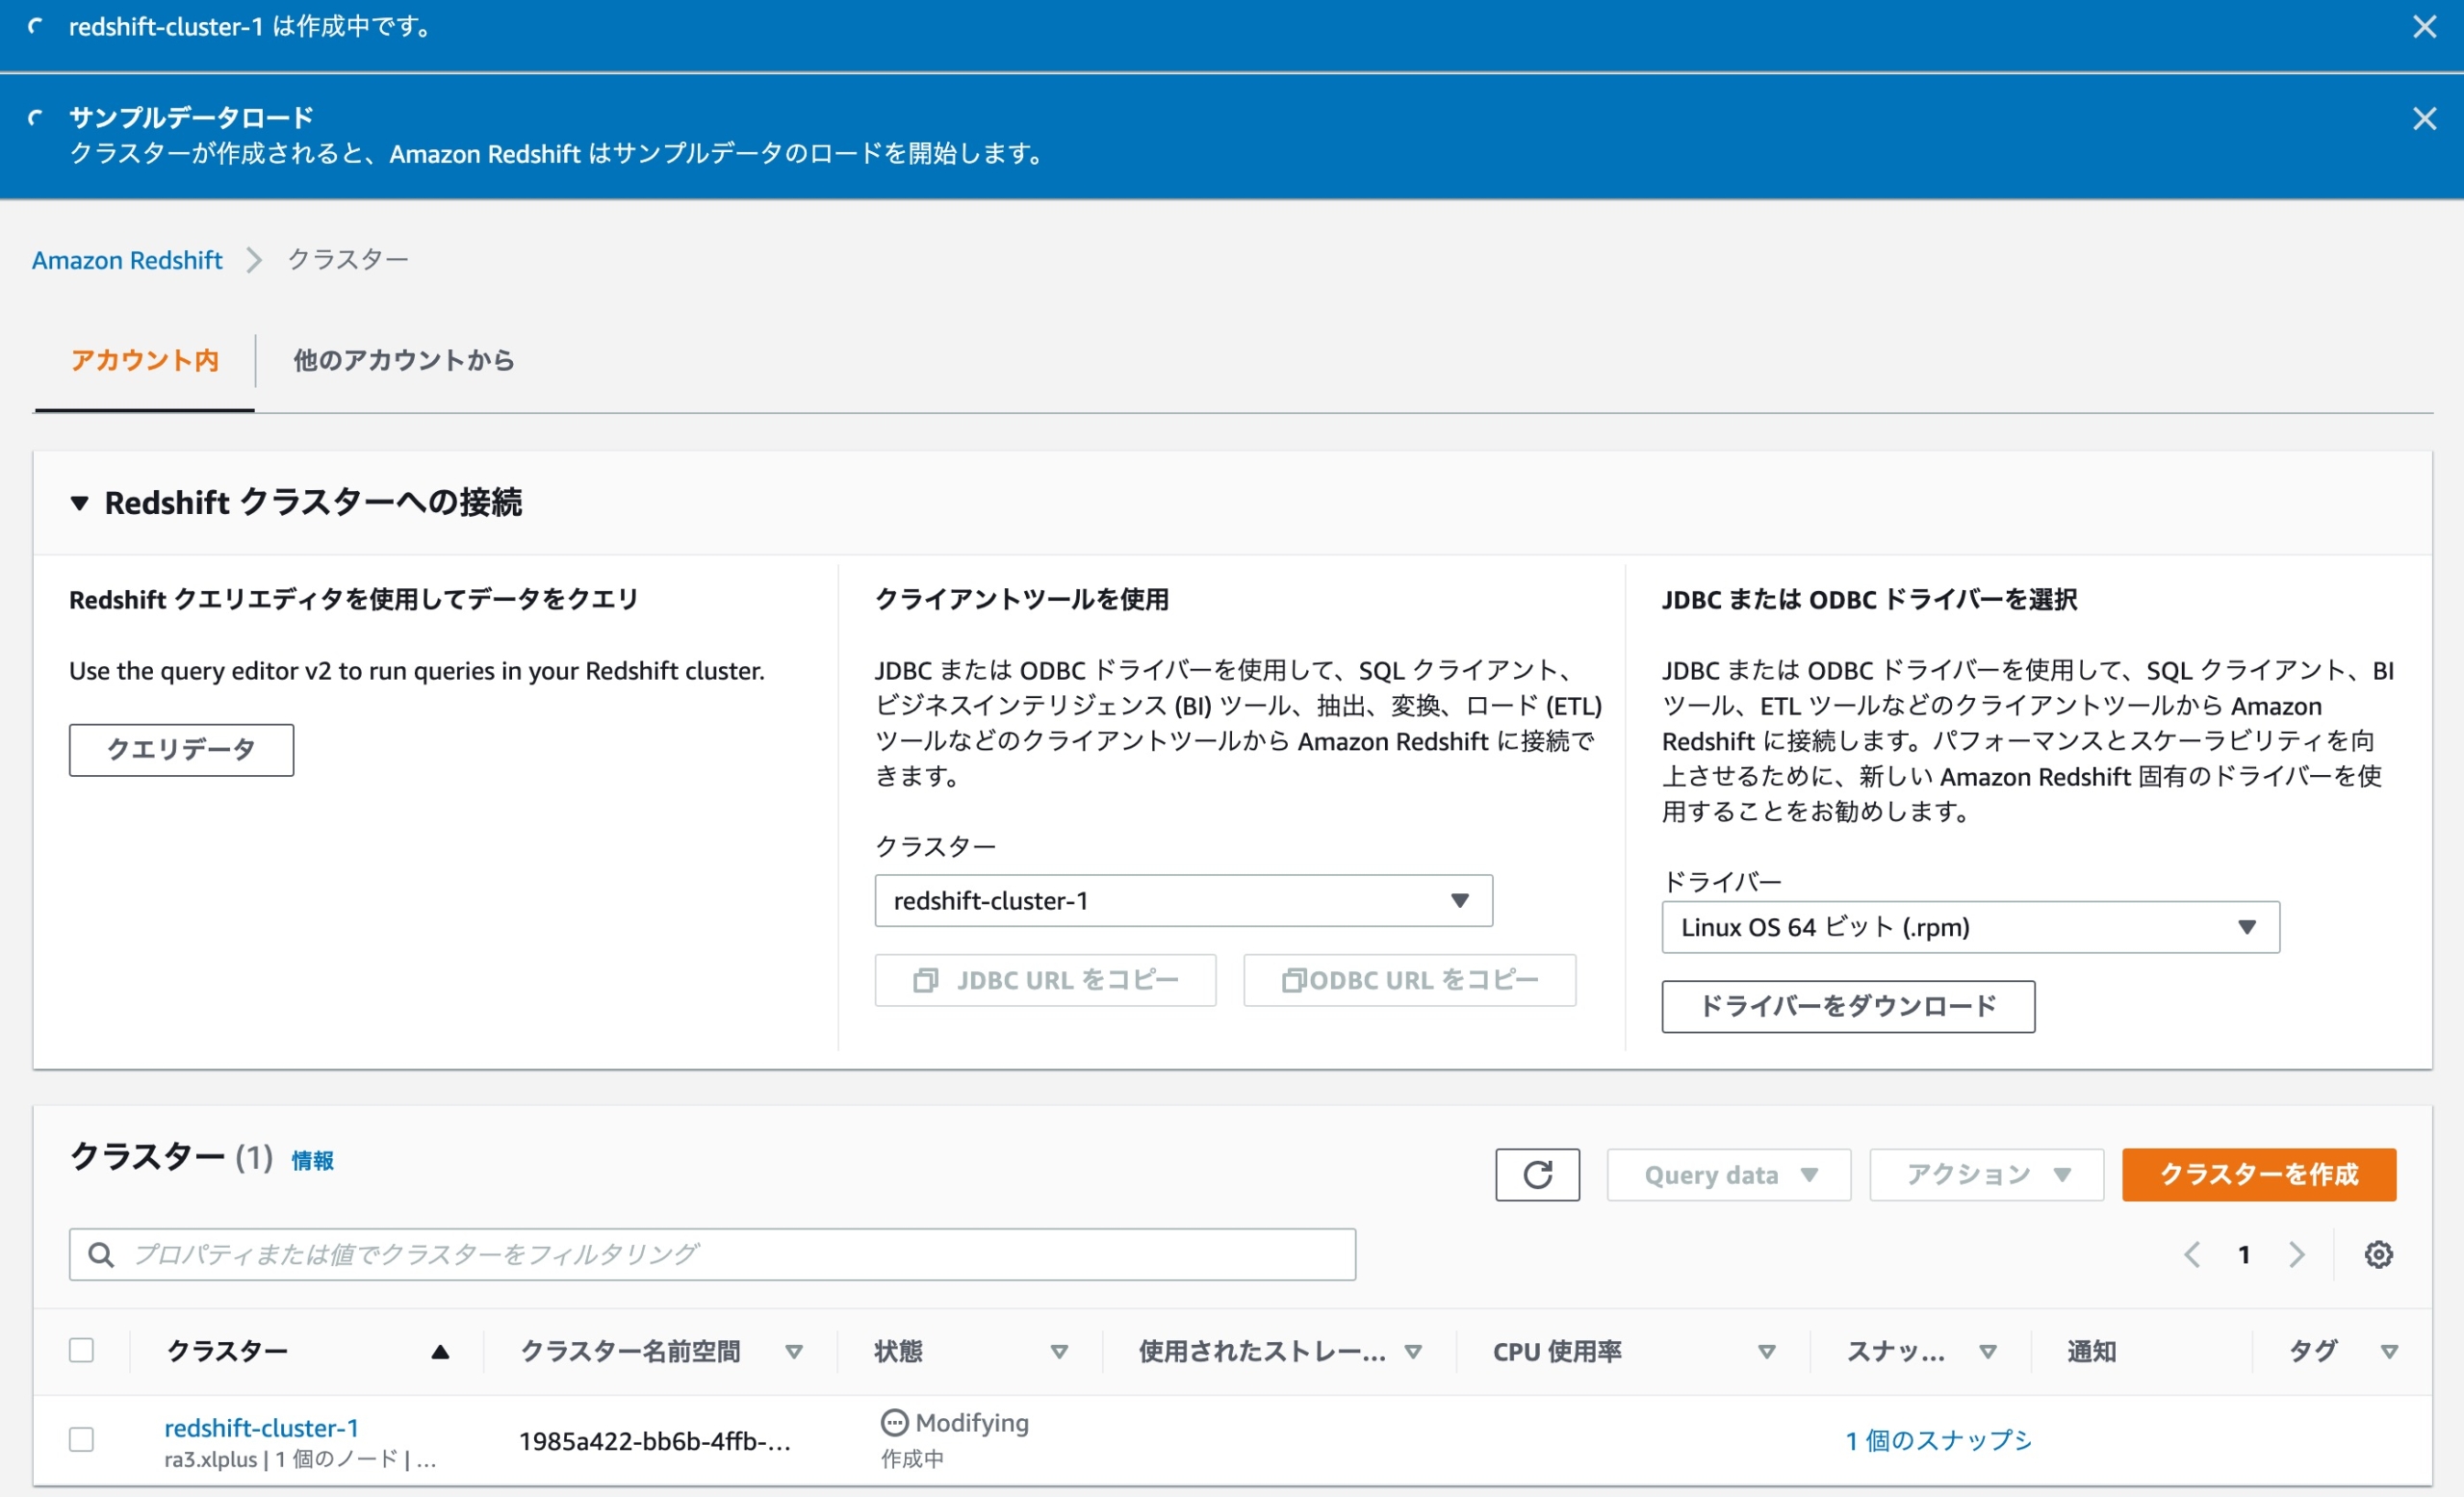
Task: Click the copy icon in JDBC URL button
Action: pos(925,980)
